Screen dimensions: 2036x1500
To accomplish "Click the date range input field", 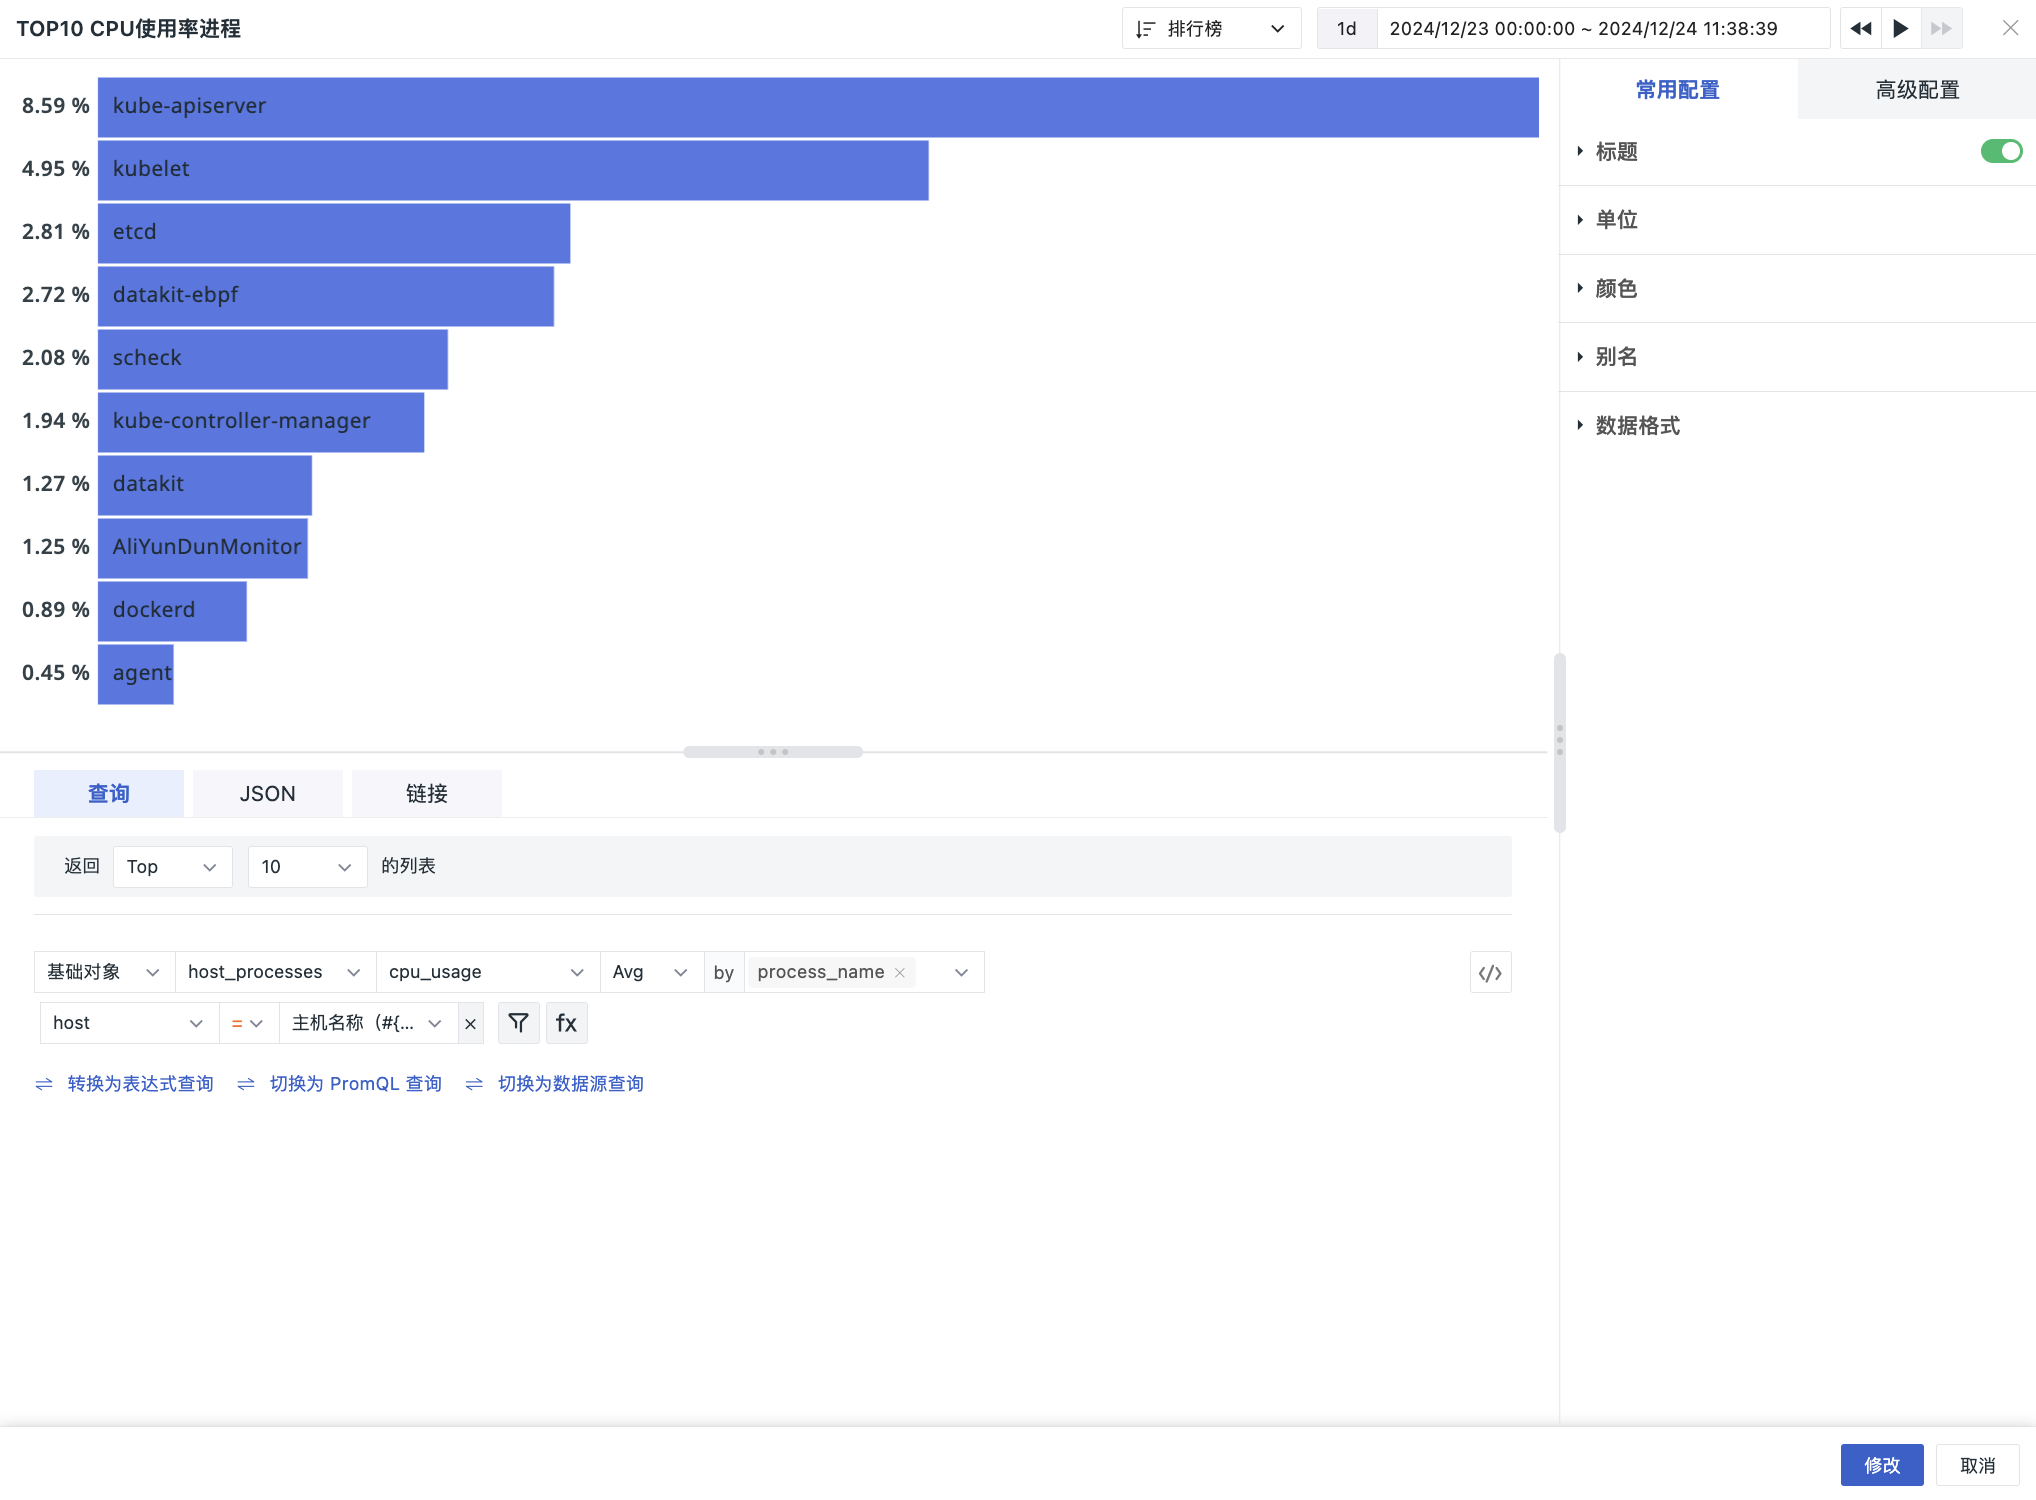I will [x=1603, y=29].
